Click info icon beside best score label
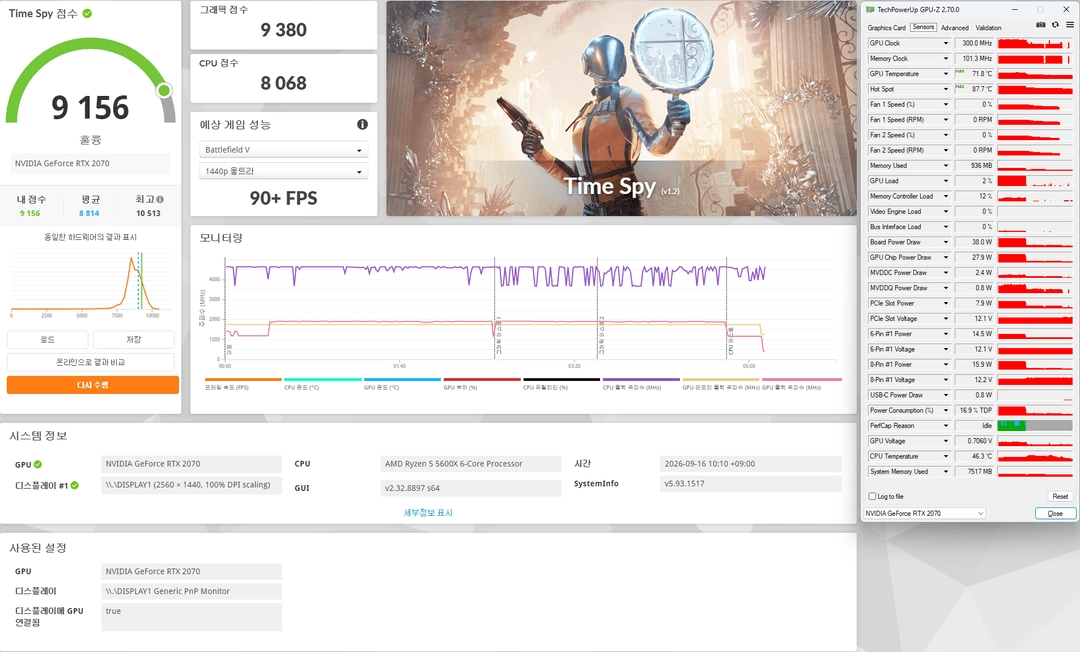 (x=160, y=199)
